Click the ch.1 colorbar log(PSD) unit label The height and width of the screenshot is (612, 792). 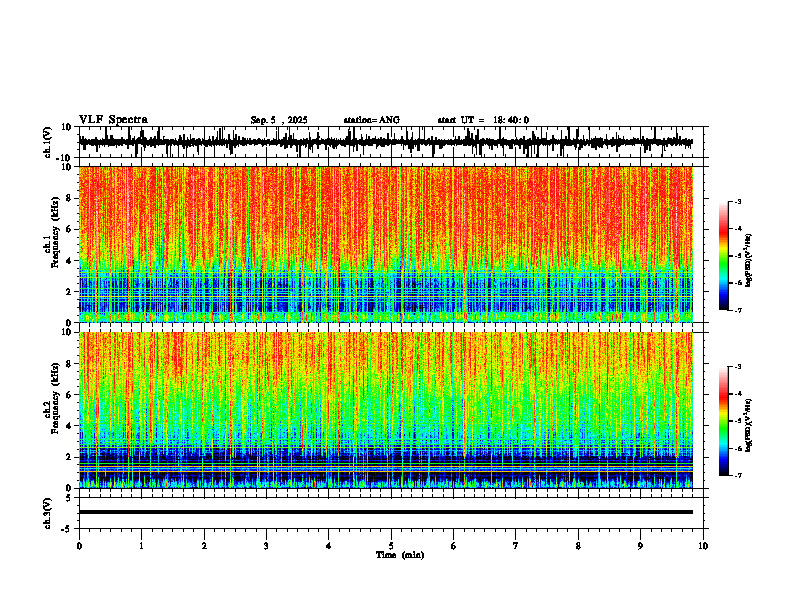(x=749, y=261)
